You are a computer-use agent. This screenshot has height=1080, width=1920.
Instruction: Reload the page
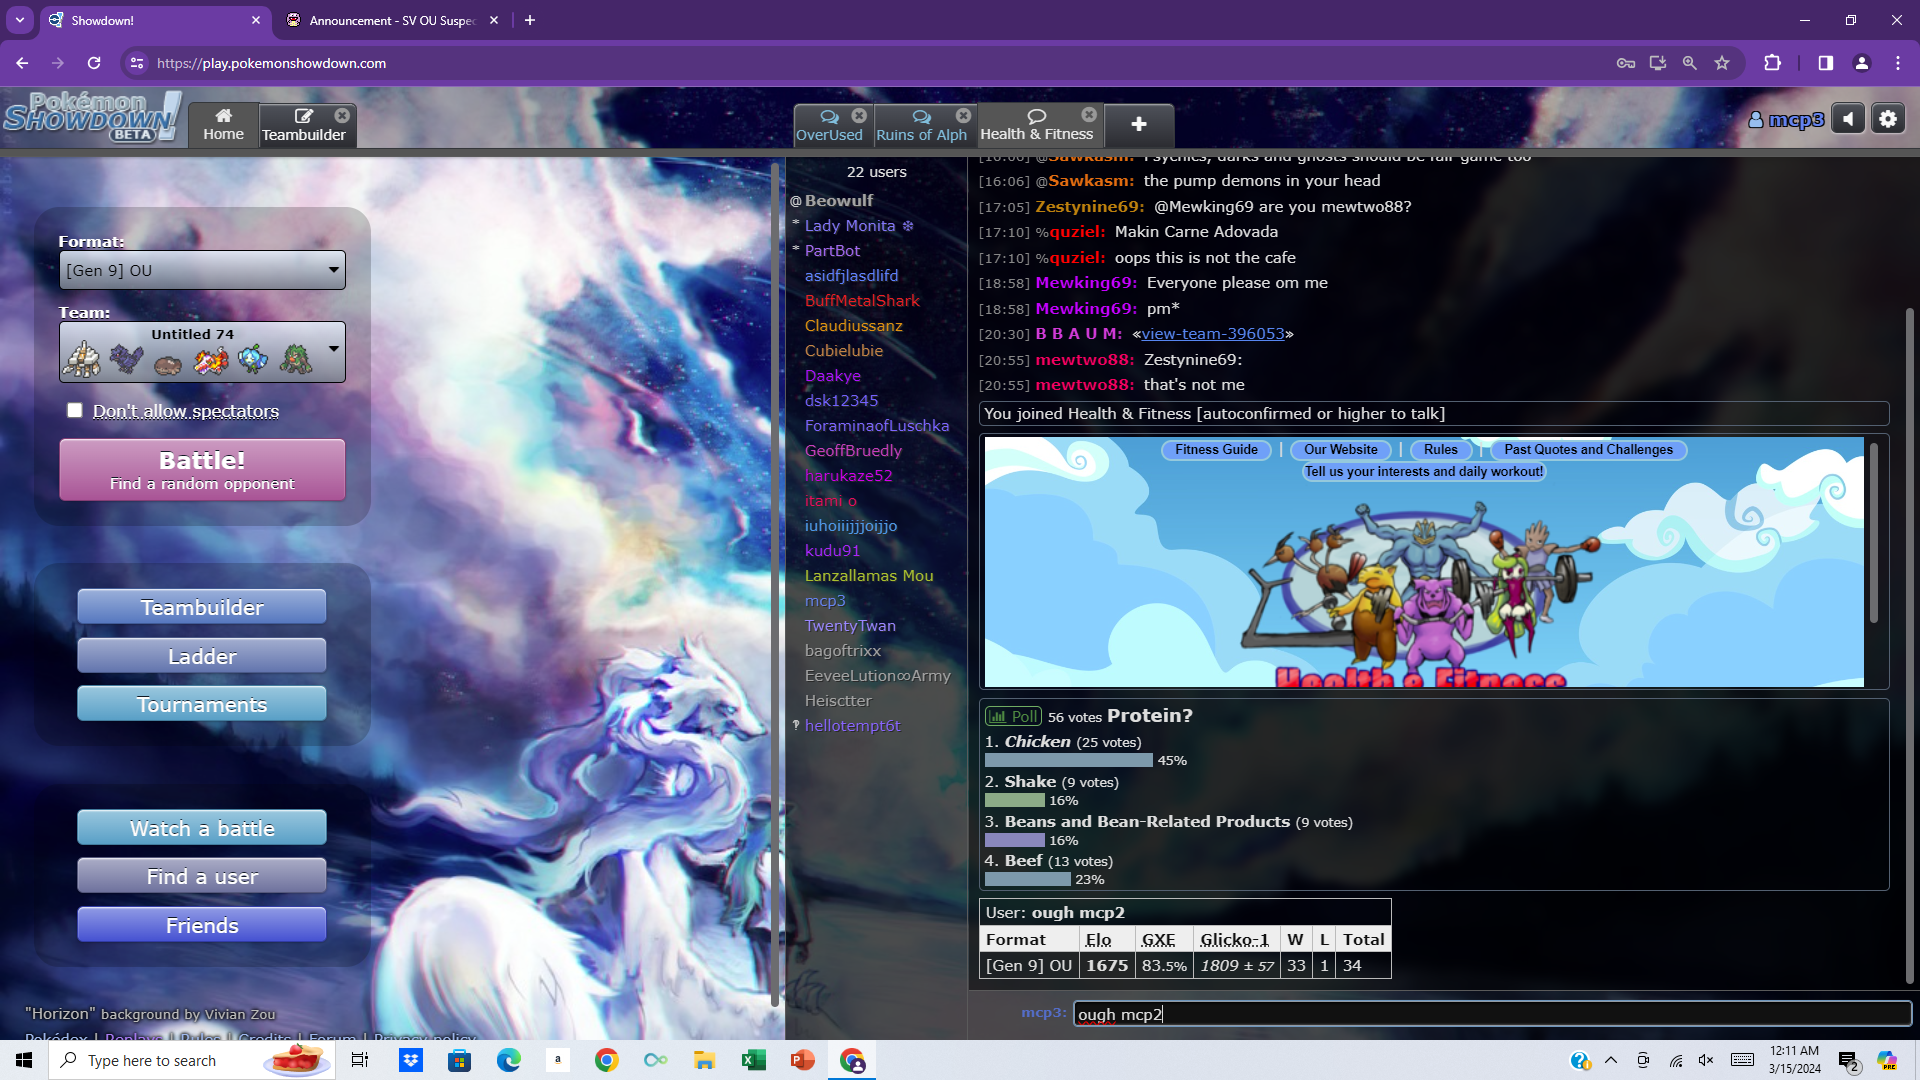(x=94, y=63)
